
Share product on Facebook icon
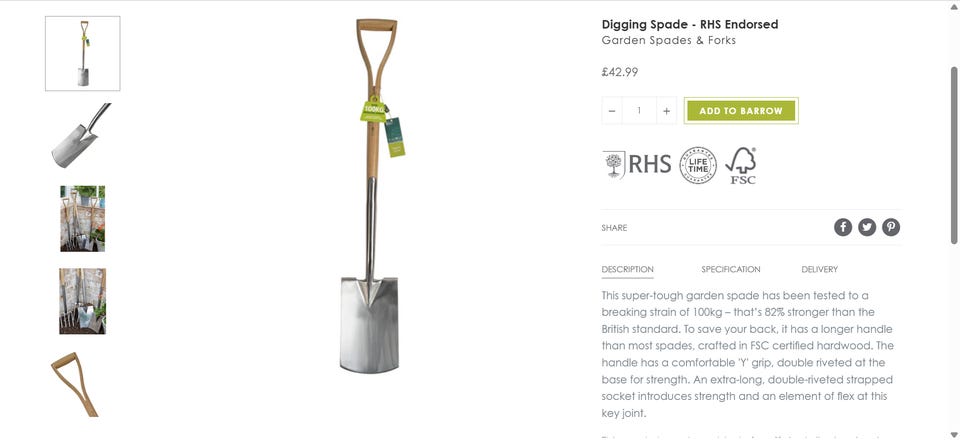[842, 228]
